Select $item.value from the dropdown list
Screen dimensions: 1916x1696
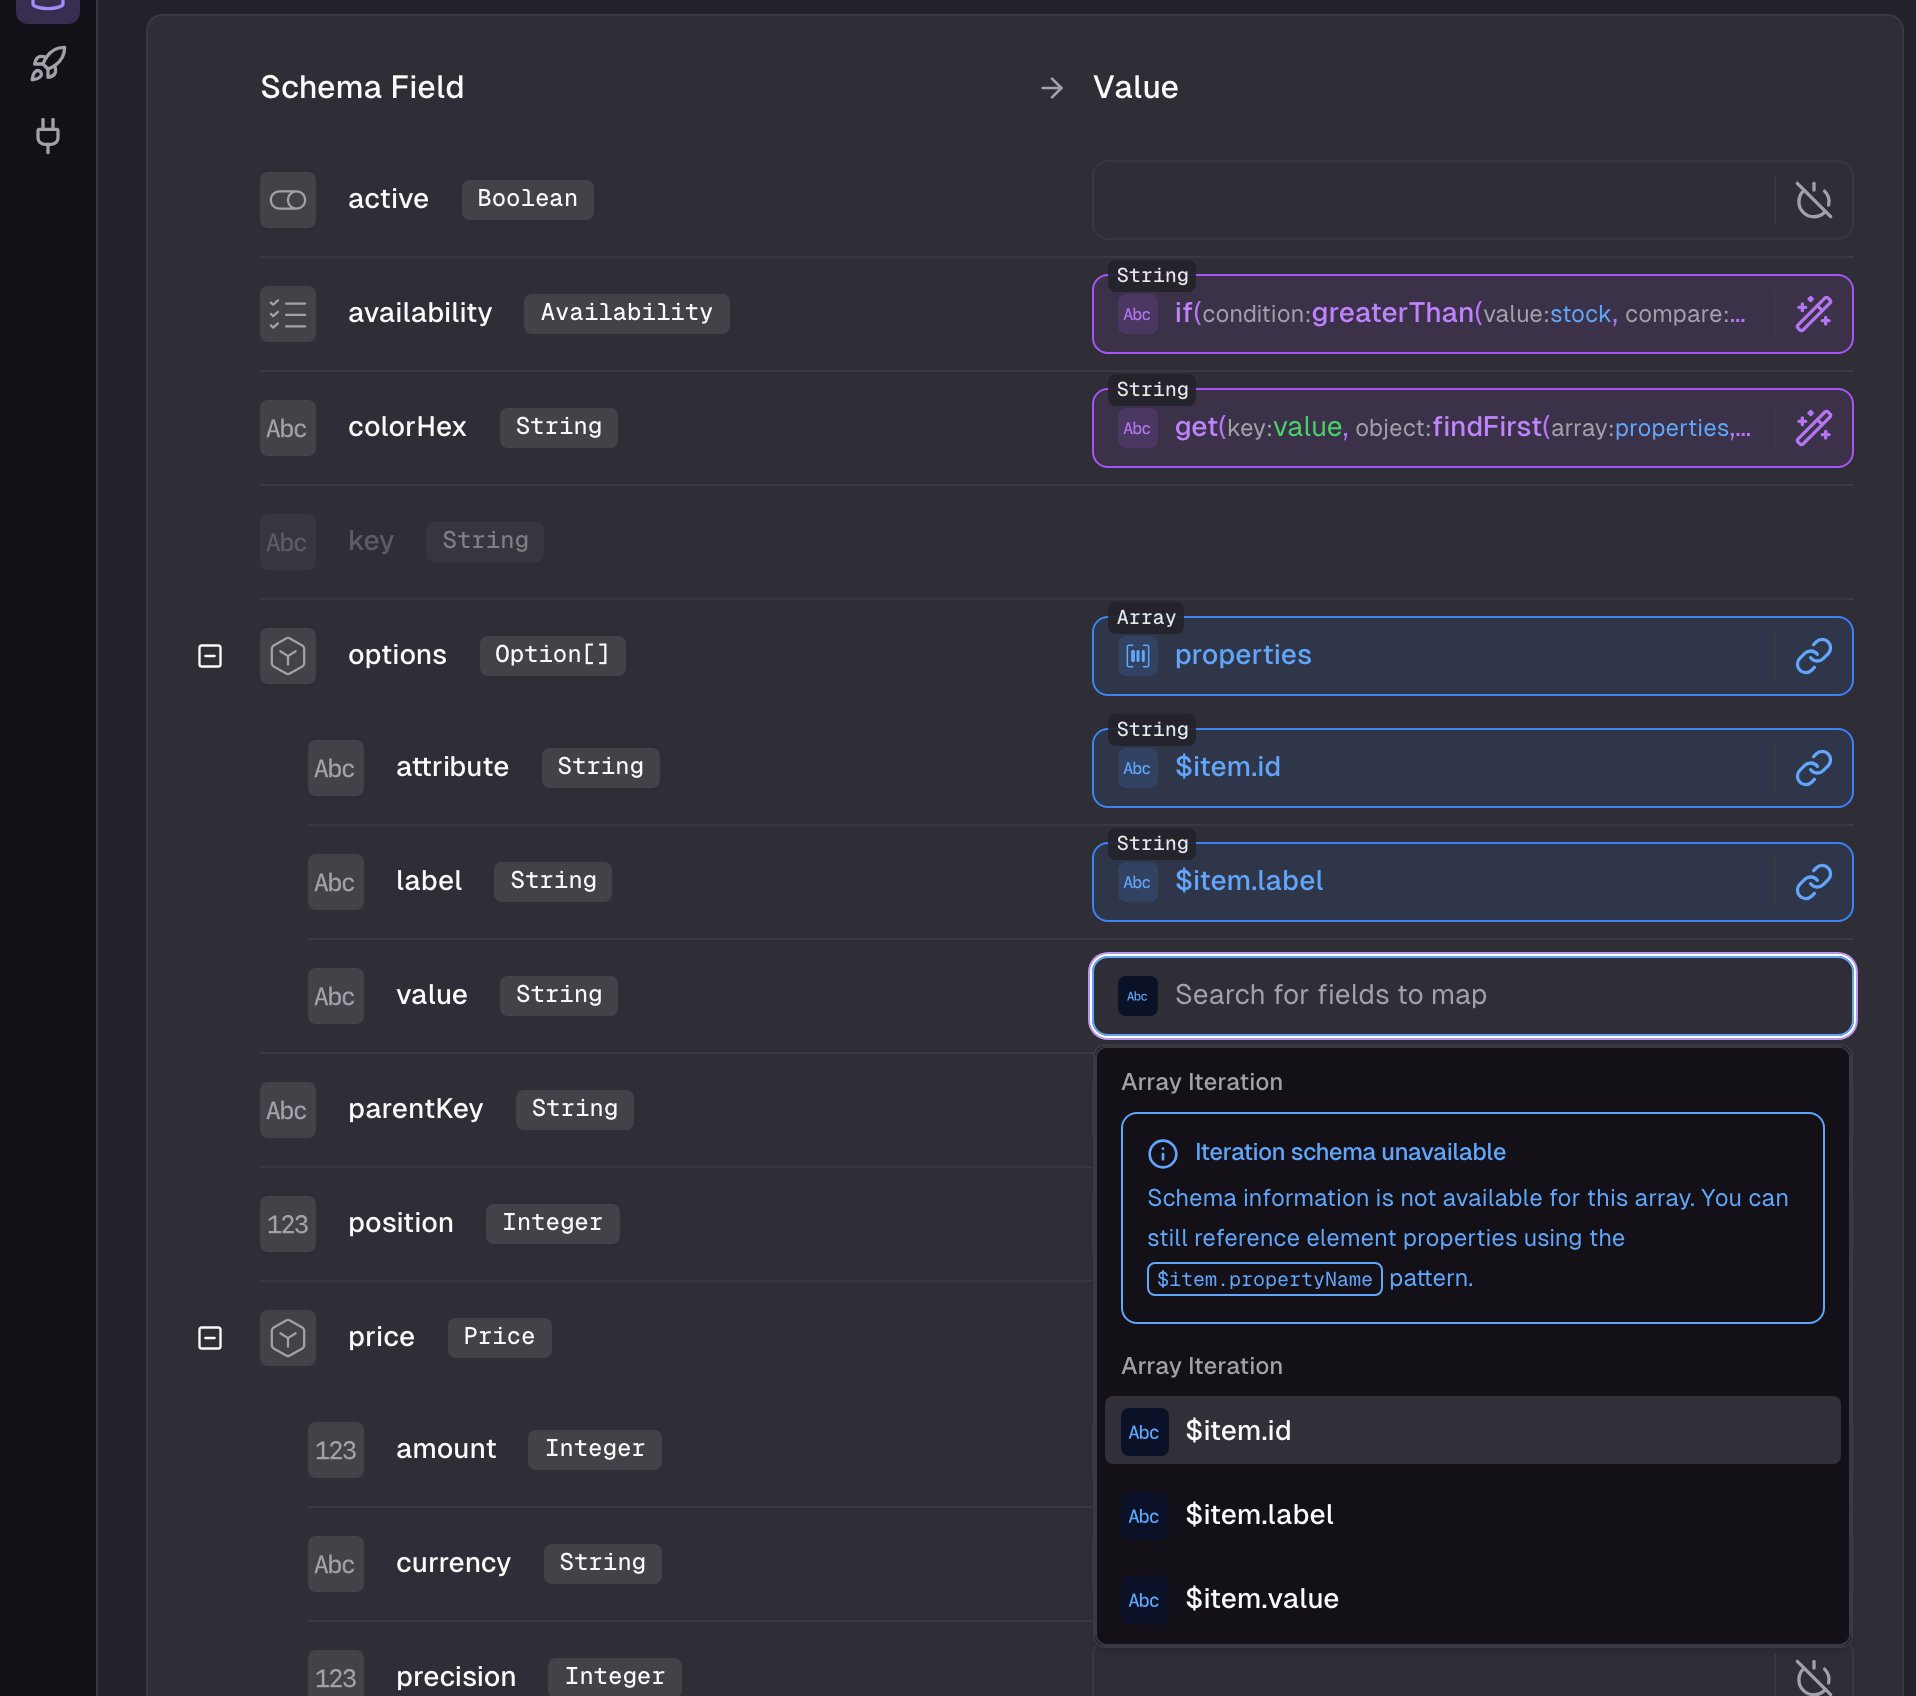click(1472, 1598)
